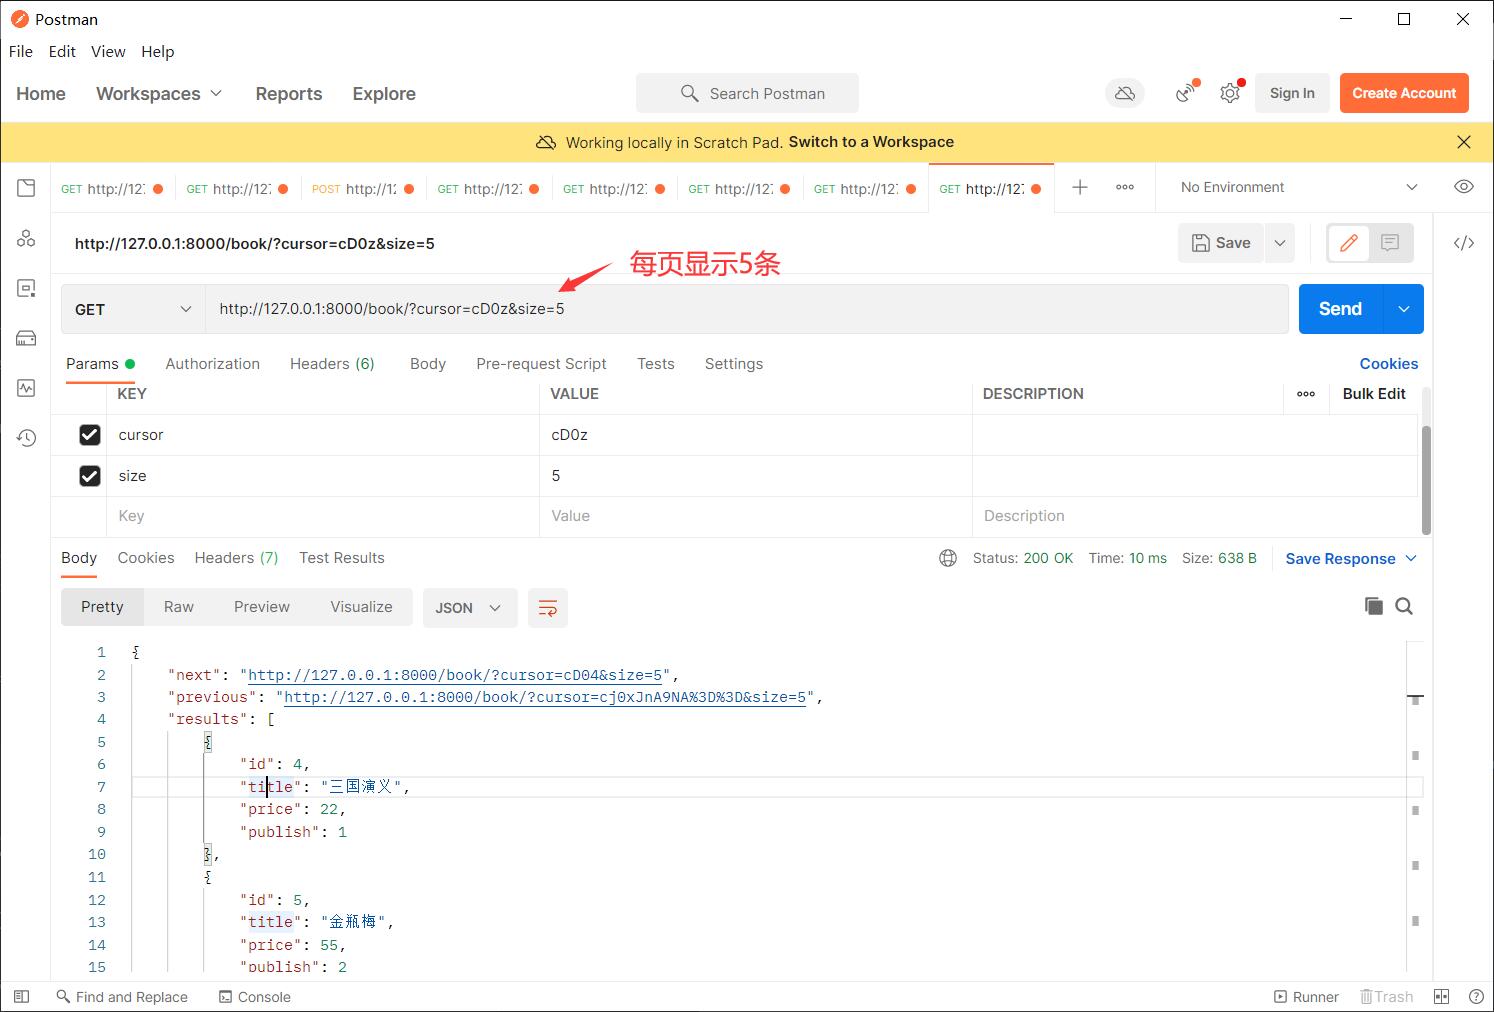Toggle the sidebar icon in the status bar
The height and width of the screenshot is (1012, 1494).
coord(21,996)
